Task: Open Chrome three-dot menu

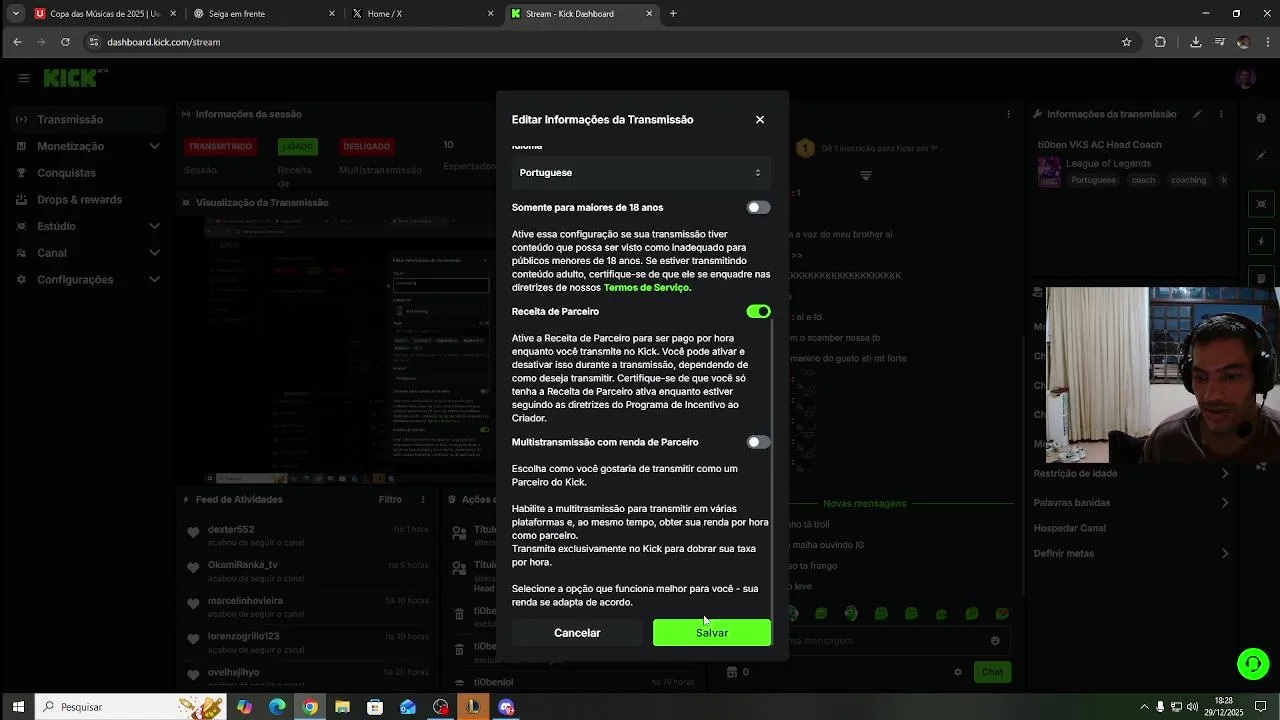Action: pos(1268,42)
